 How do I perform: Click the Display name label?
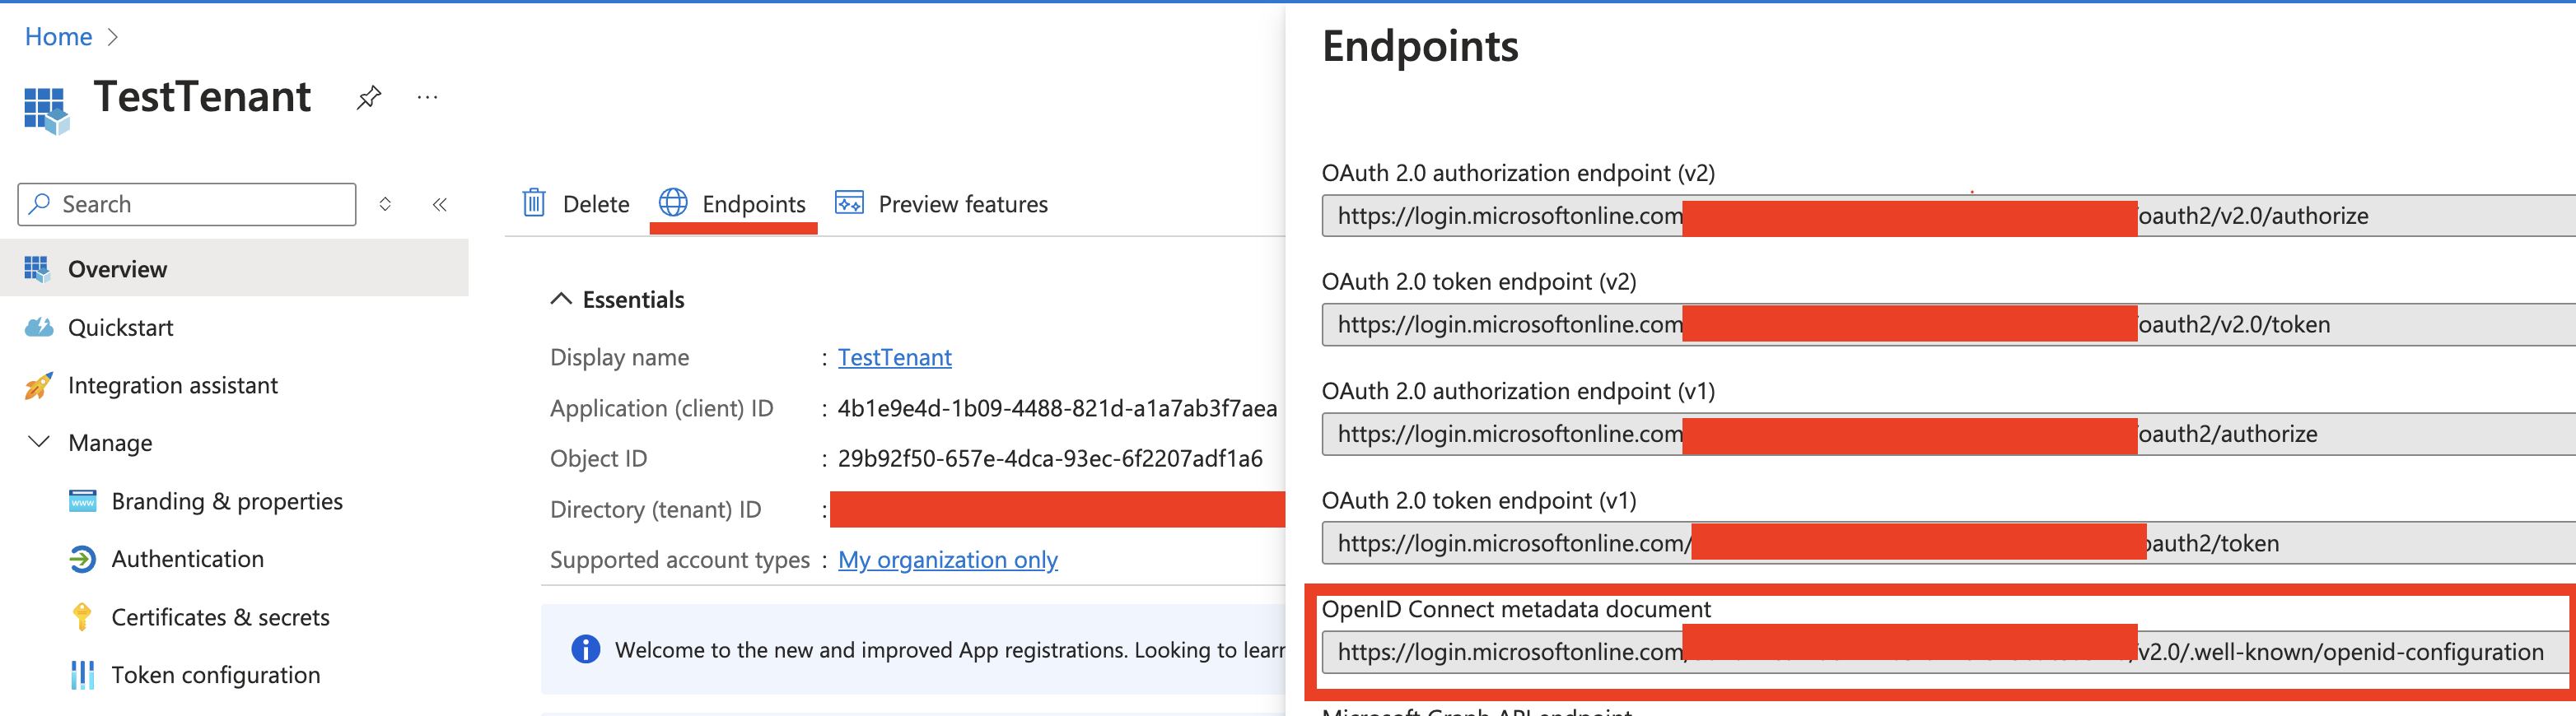click(x=619, y=357)
